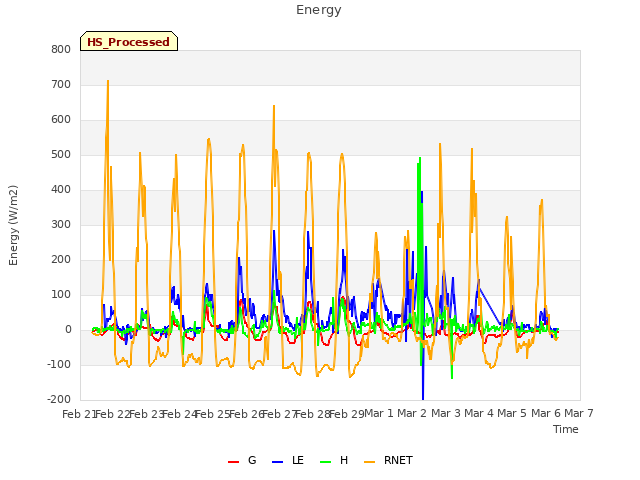This screenshot has width=640, height=480.
Task: Click the 400 y-axis tick label
Action: [x=61, y=190]
